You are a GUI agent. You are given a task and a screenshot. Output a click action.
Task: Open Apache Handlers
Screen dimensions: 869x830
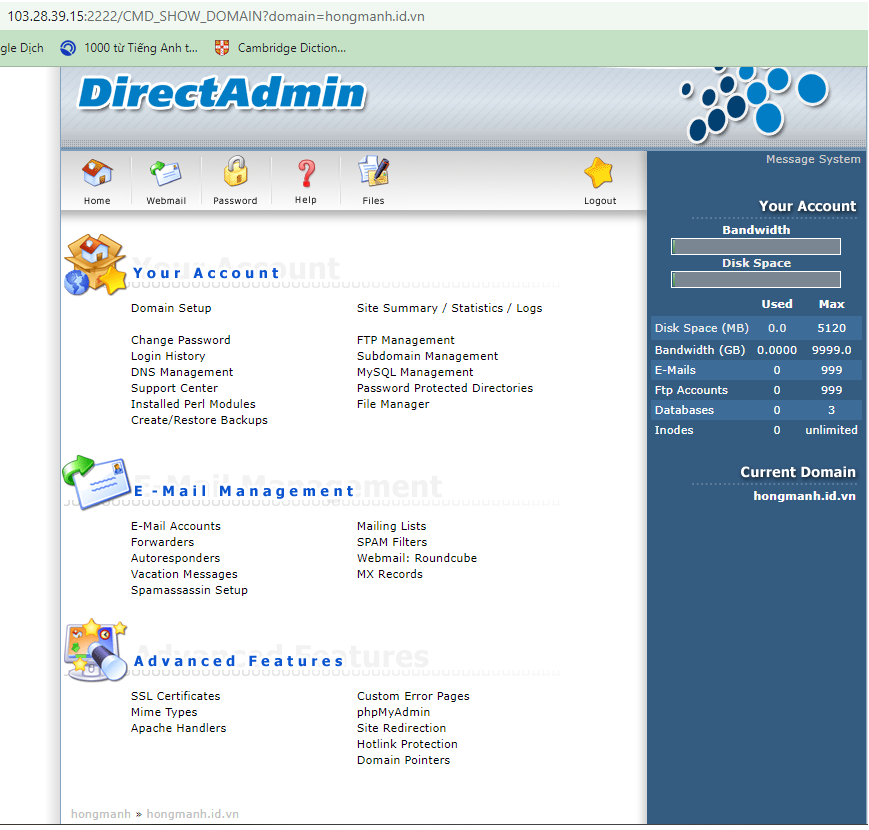178,729
